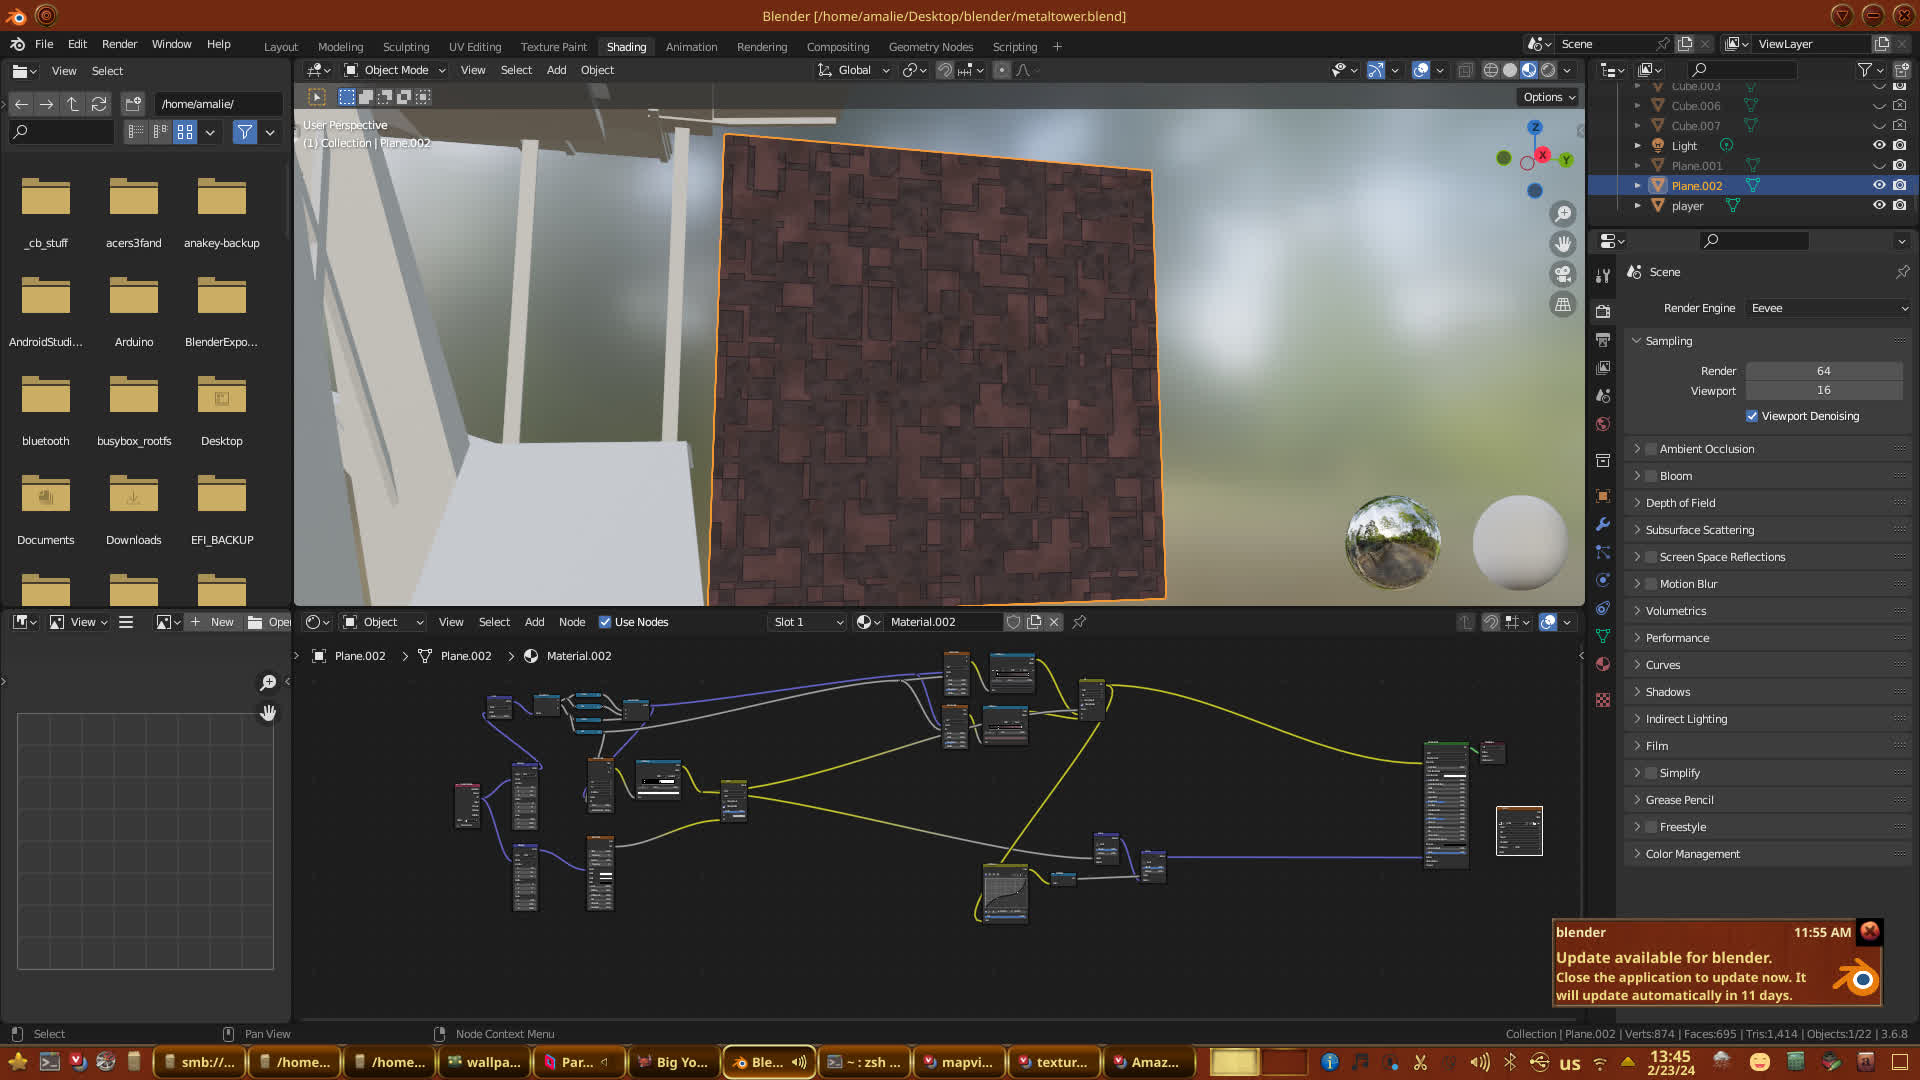
Task: Refresh the file browser list
Action: (x=98, y=104)
